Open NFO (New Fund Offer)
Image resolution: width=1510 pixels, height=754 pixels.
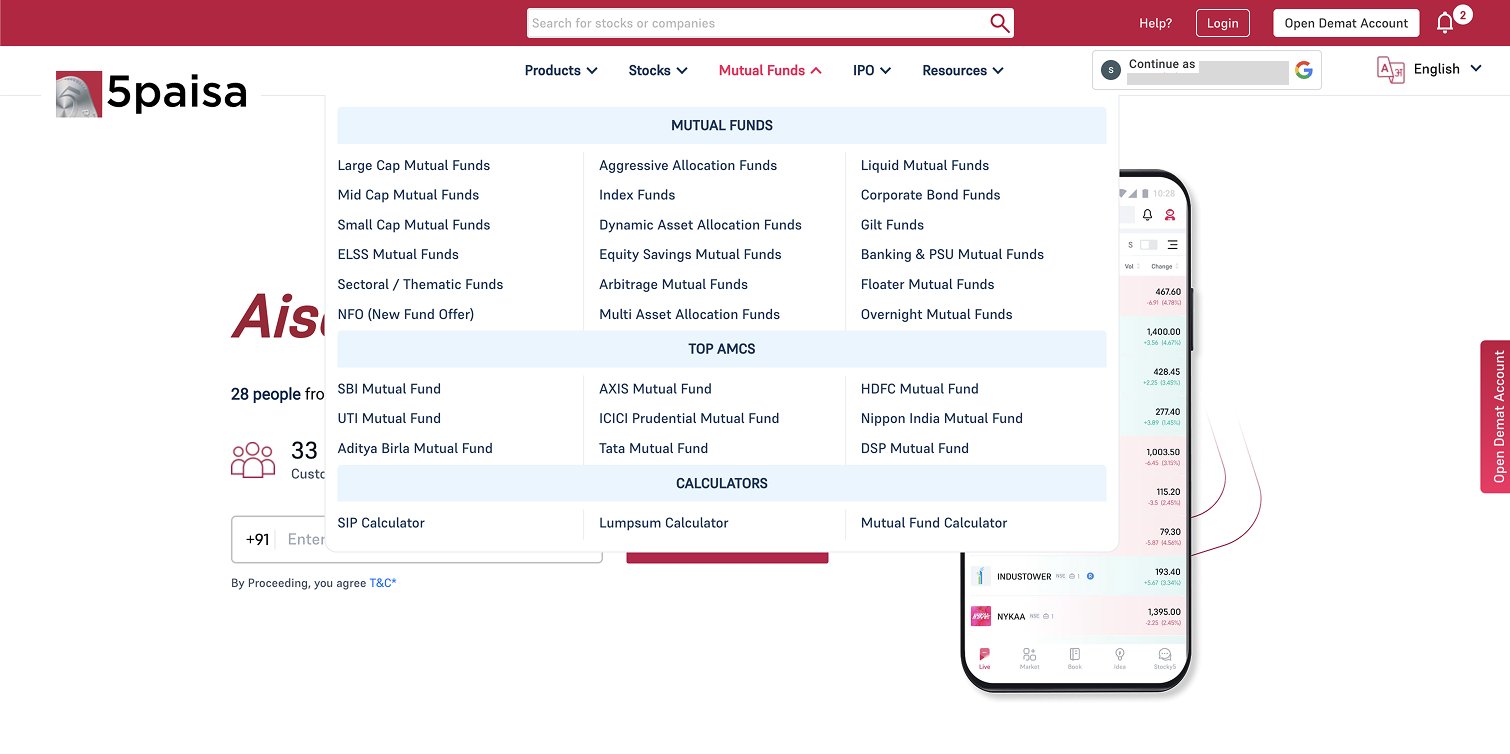tap(406, 314)
